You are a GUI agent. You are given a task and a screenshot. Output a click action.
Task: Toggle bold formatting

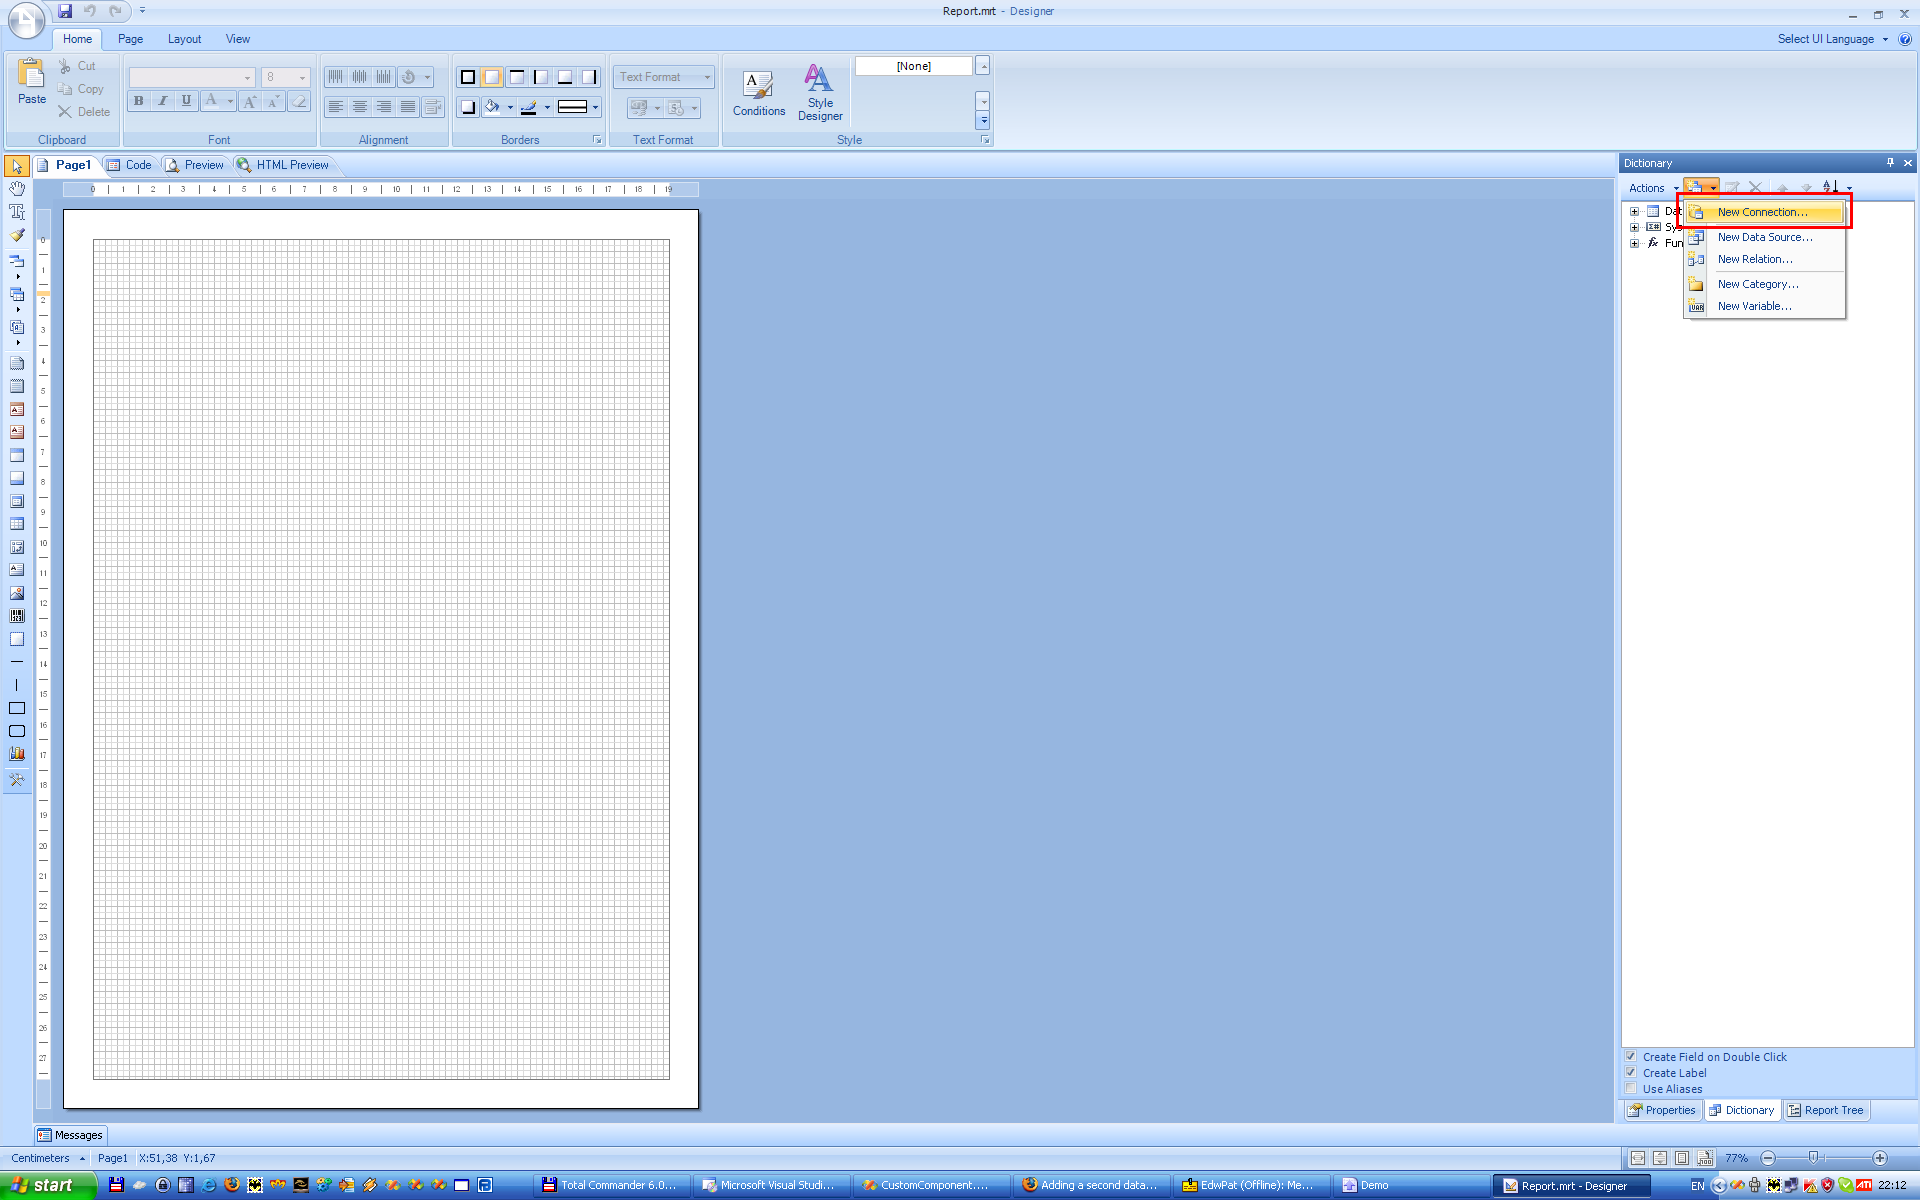point(139,101)
